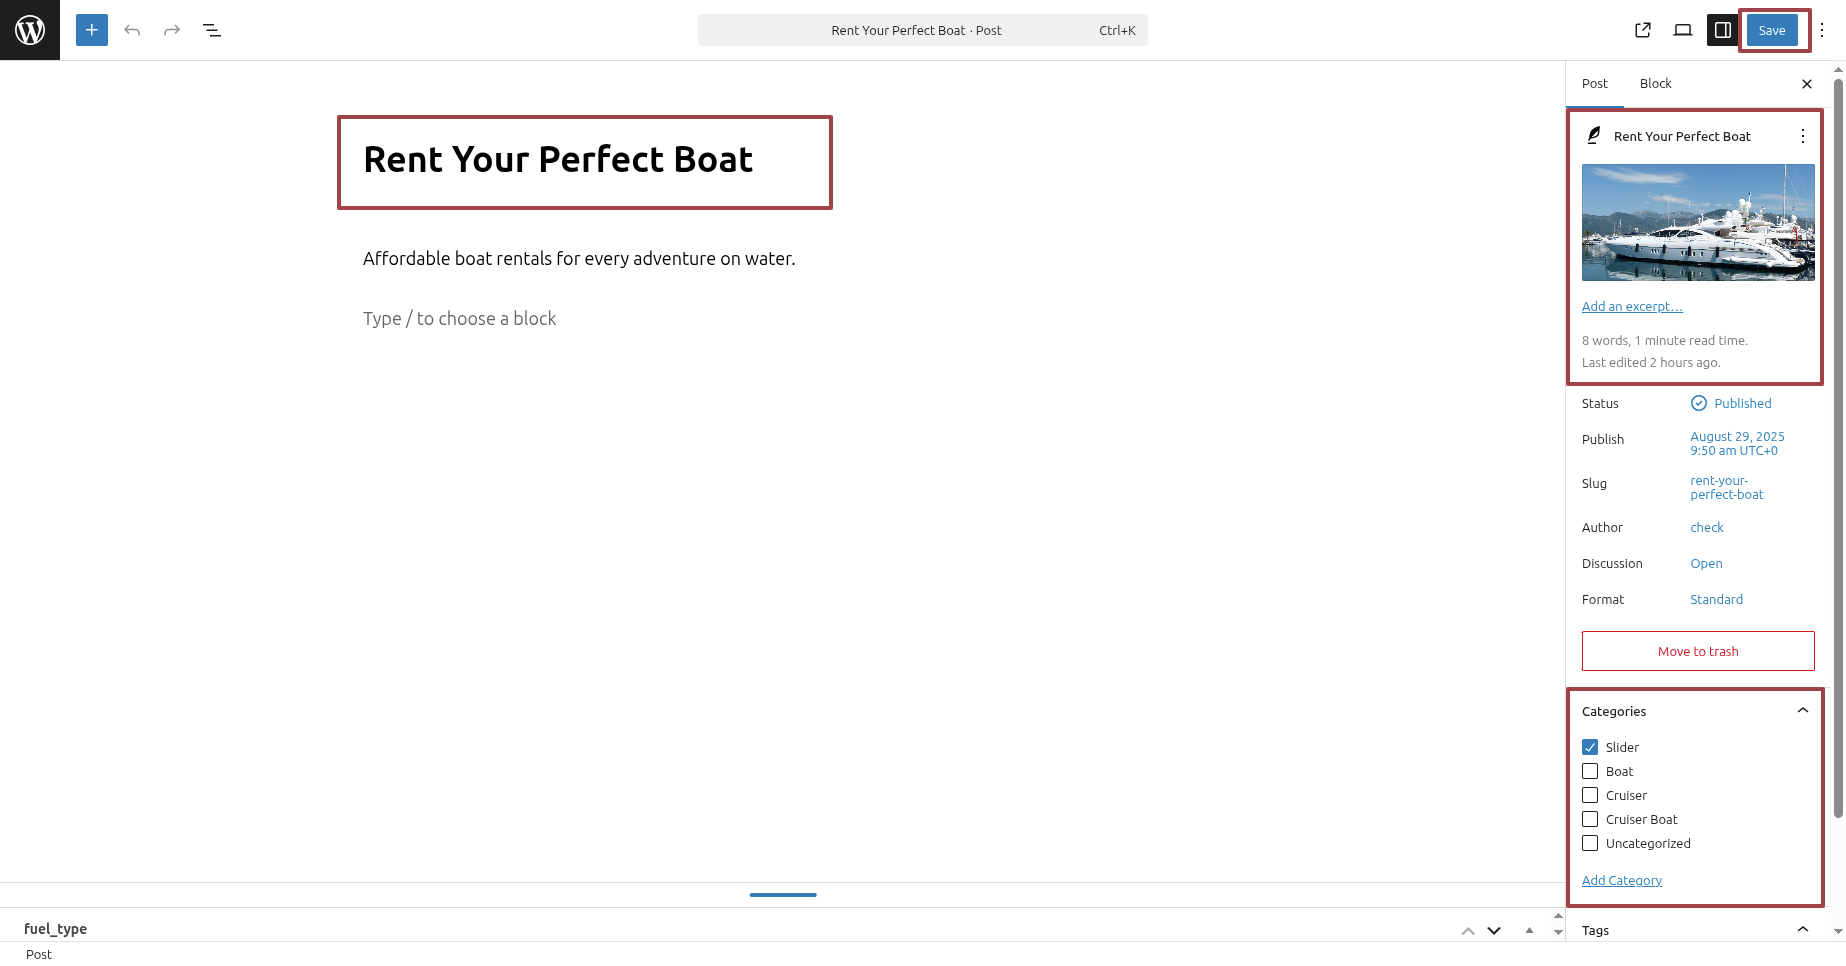The width and height of the screenshot is (1846, 966).
Task: Open the top bar options kebab menu
Action: tap(1822, 30)
